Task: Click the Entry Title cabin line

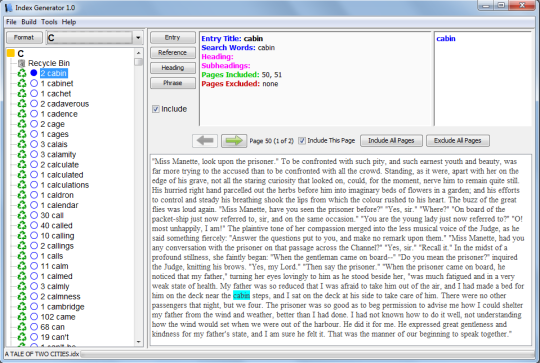Action: (x=232, y=39)
